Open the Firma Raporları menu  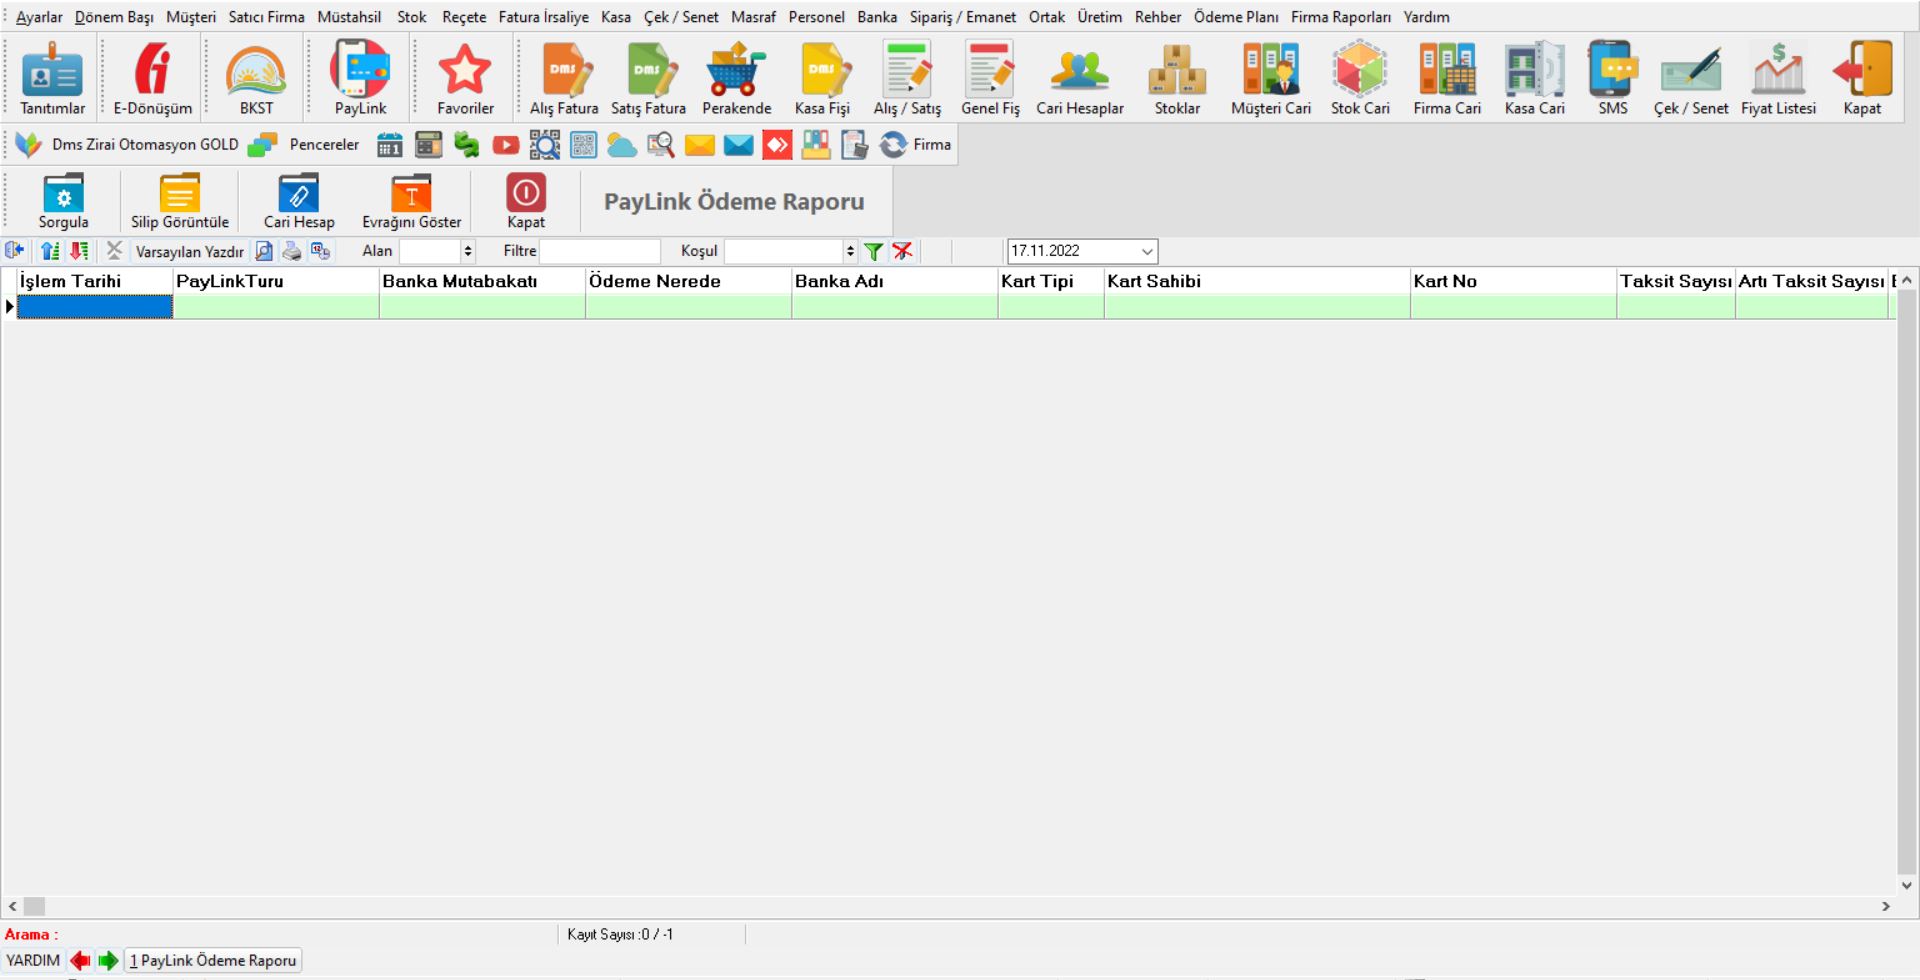tap(1340, 17)
